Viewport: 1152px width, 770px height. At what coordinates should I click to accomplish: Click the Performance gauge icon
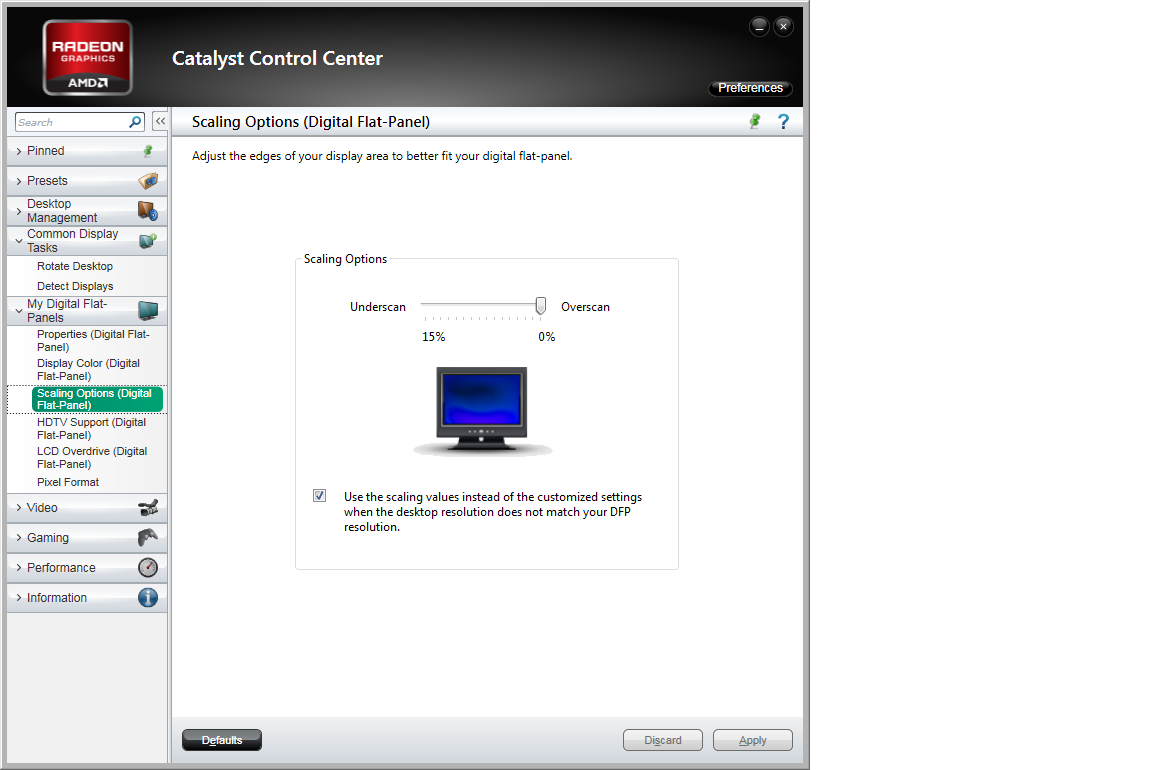(148, 567)
